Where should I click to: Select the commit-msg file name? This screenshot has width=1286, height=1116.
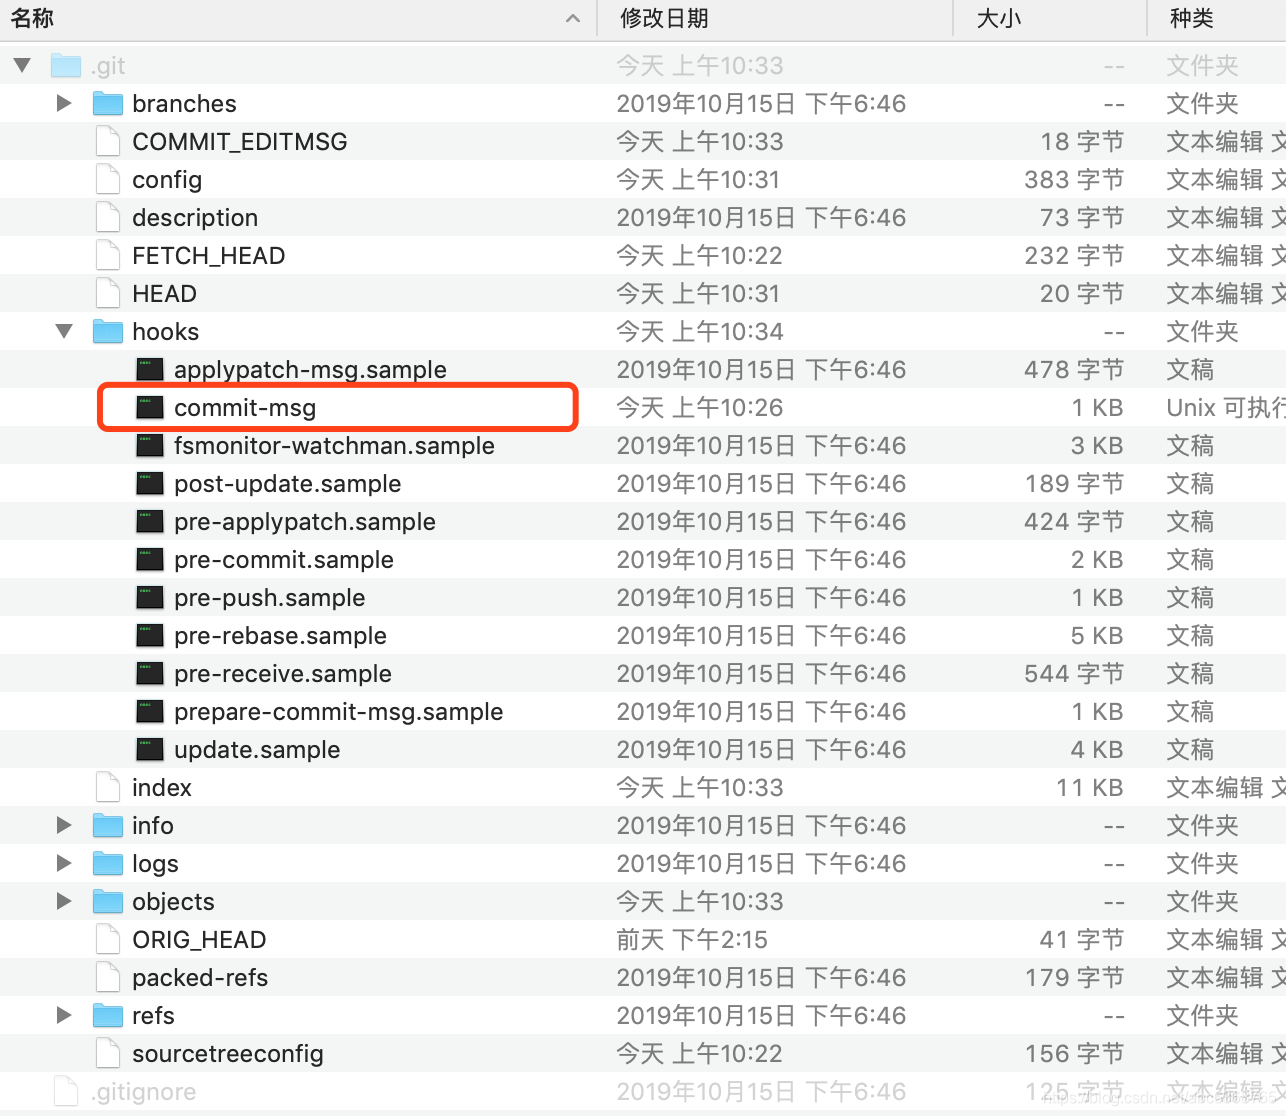[x=245, y=408]
